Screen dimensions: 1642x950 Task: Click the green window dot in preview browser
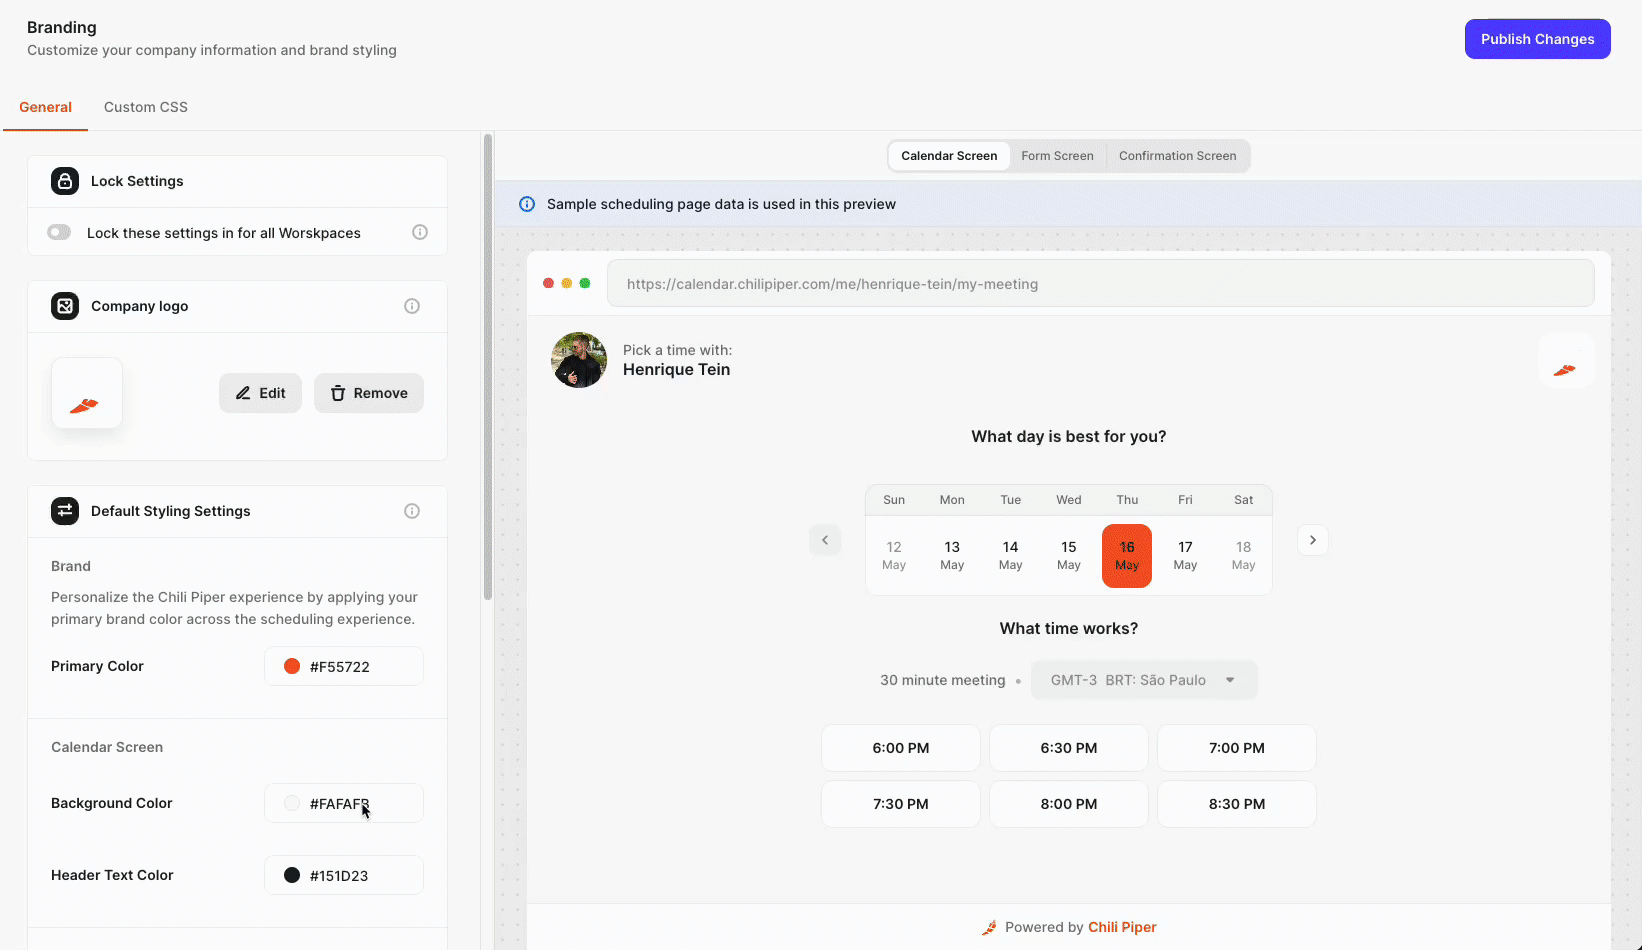[585, 283]
